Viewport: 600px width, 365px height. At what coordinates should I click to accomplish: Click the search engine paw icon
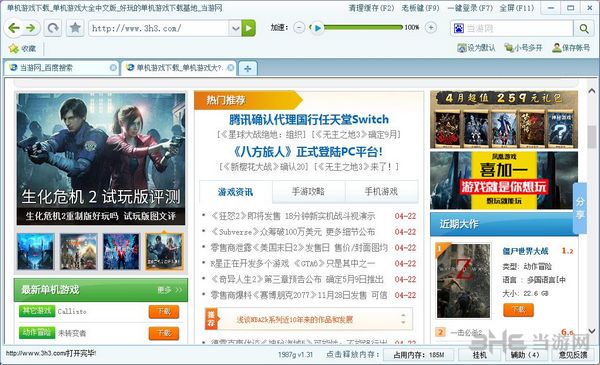459,28
